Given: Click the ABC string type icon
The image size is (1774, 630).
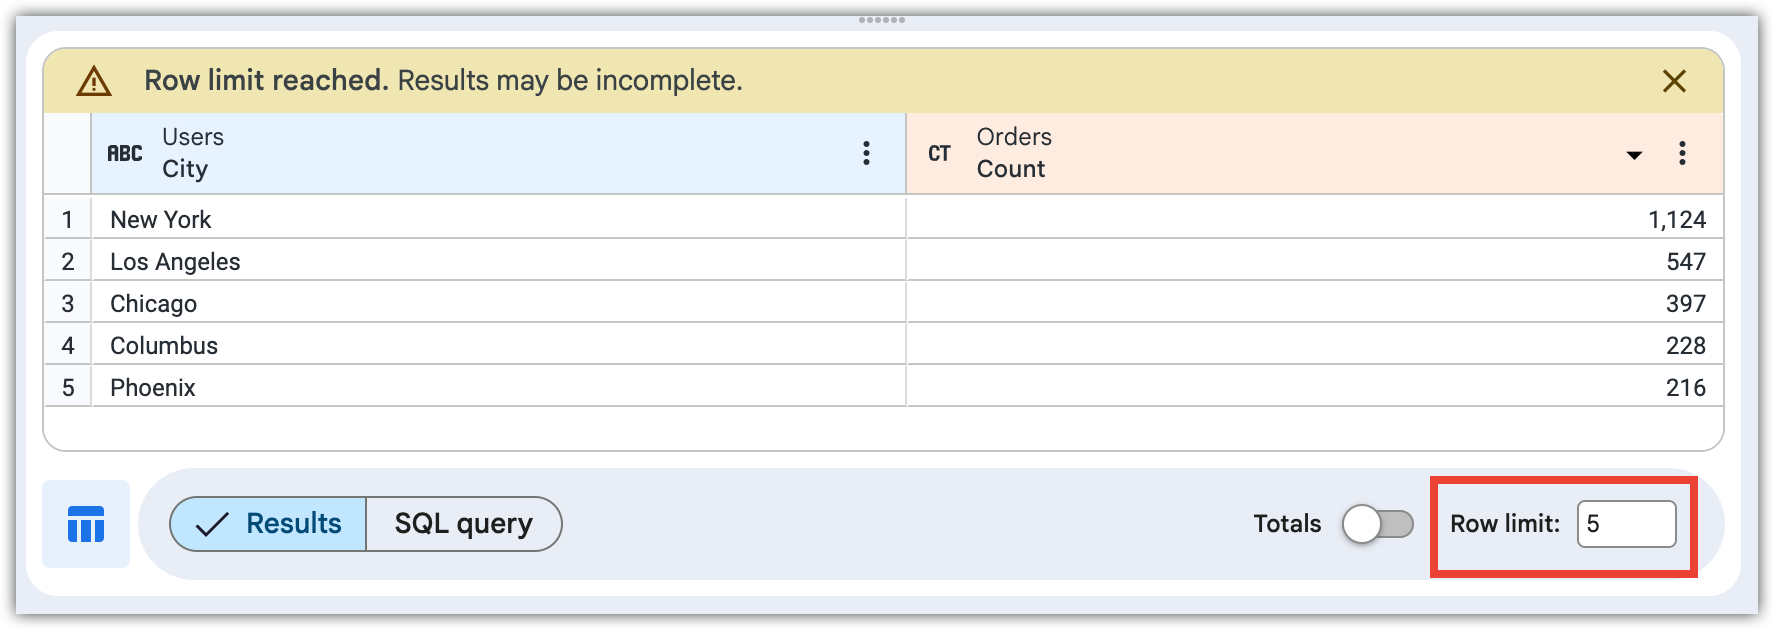Looking at the screenshot, I should pyautogui.click(x=125, y=153).
